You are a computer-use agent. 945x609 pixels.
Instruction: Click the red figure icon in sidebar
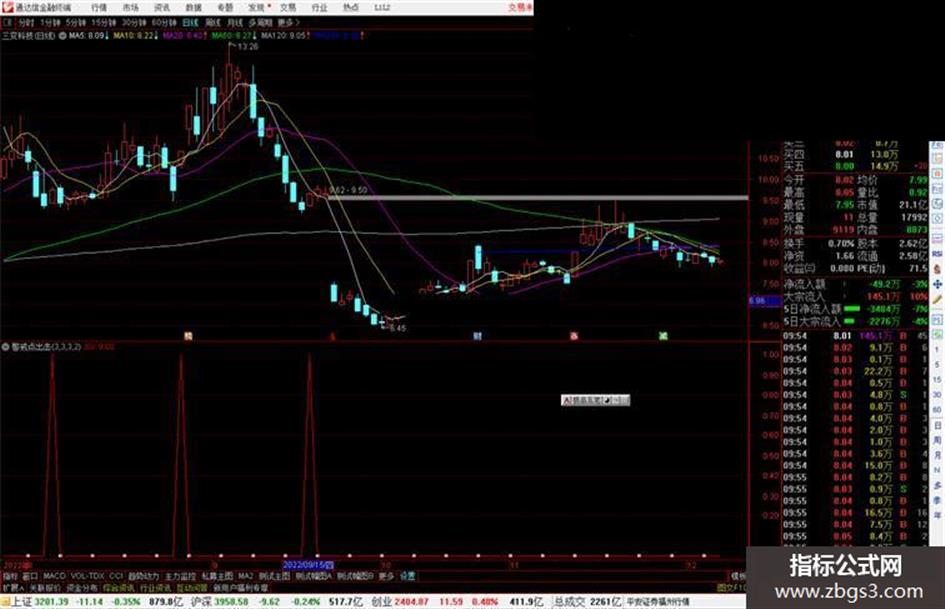(937, 269)
